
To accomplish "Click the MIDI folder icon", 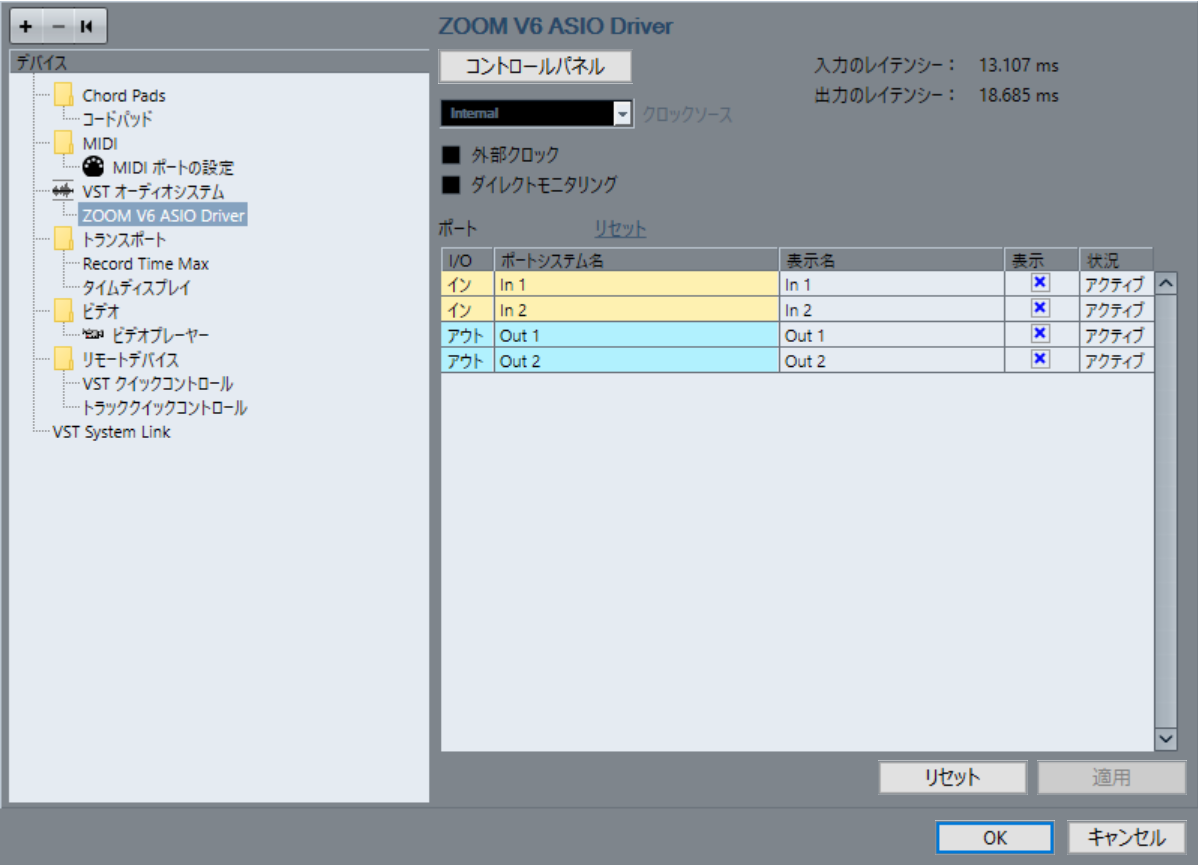I will pos(64,143).
